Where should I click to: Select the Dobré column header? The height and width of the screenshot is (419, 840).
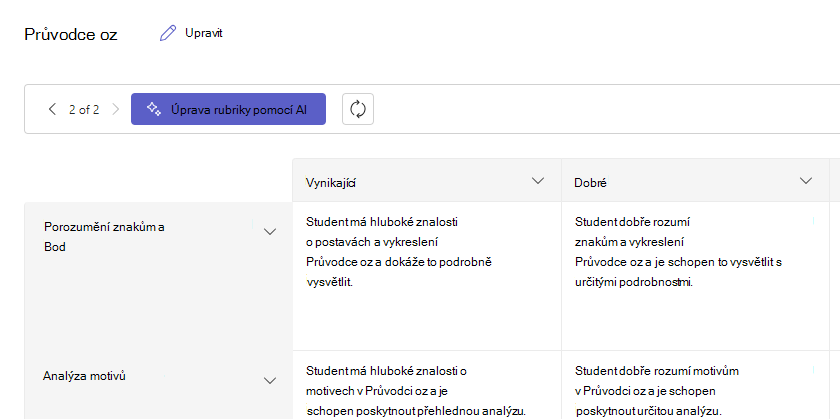[695, 181]
